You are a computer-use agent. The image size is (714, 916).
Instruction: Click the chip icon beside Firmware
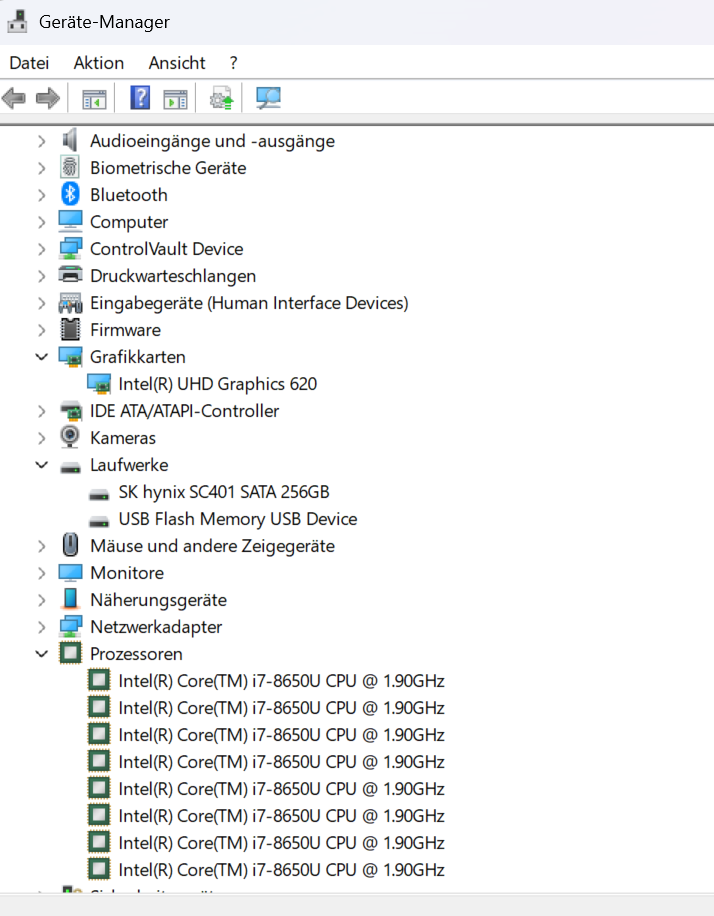click(70, 329)
